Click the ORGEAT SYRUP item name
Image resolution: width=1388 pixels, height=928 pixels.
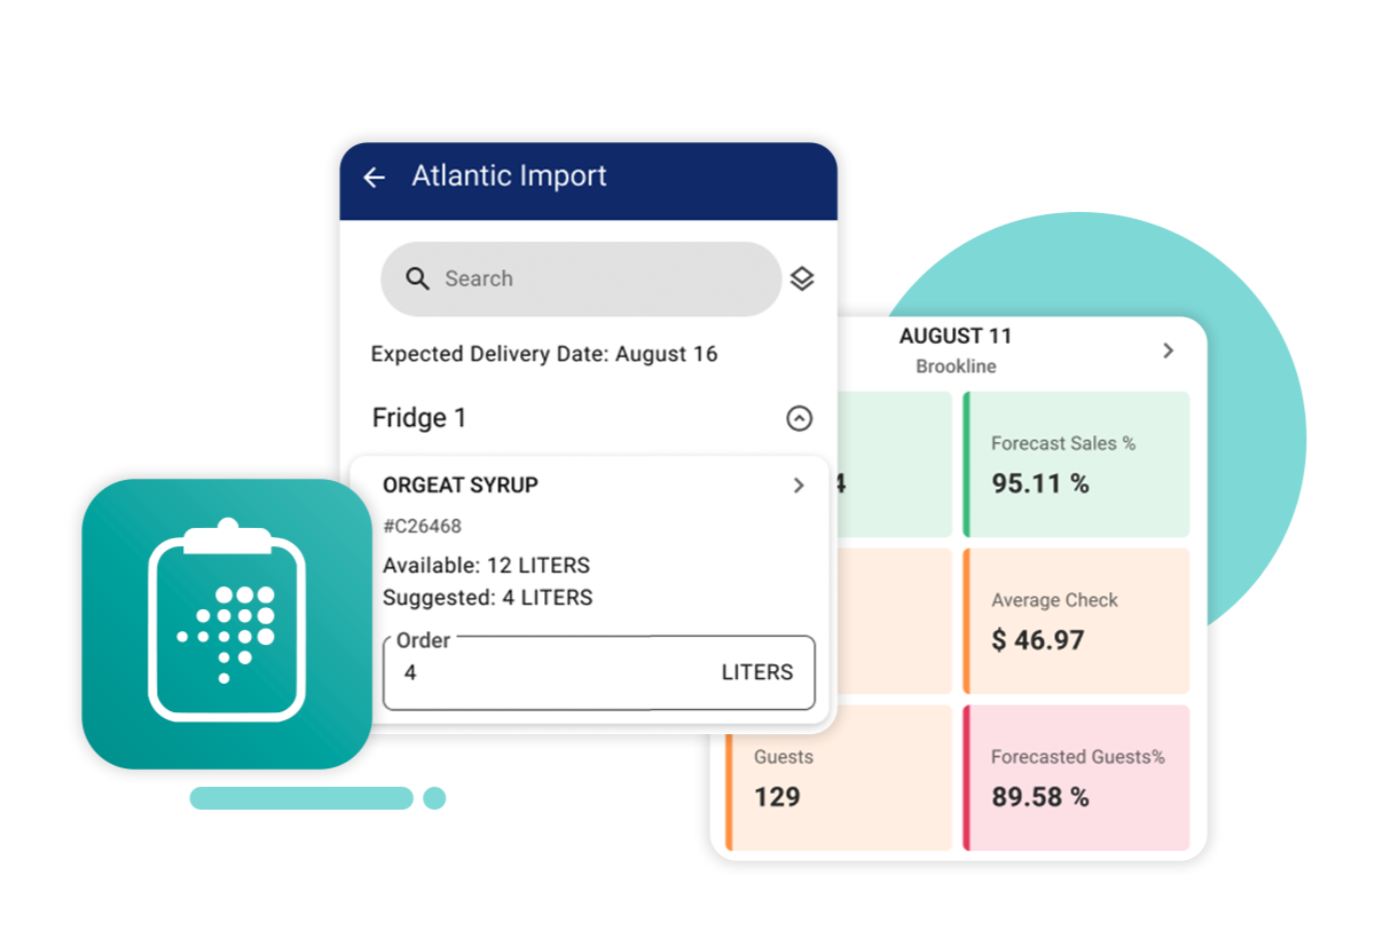pyautogui.click(x=460, y=485)
